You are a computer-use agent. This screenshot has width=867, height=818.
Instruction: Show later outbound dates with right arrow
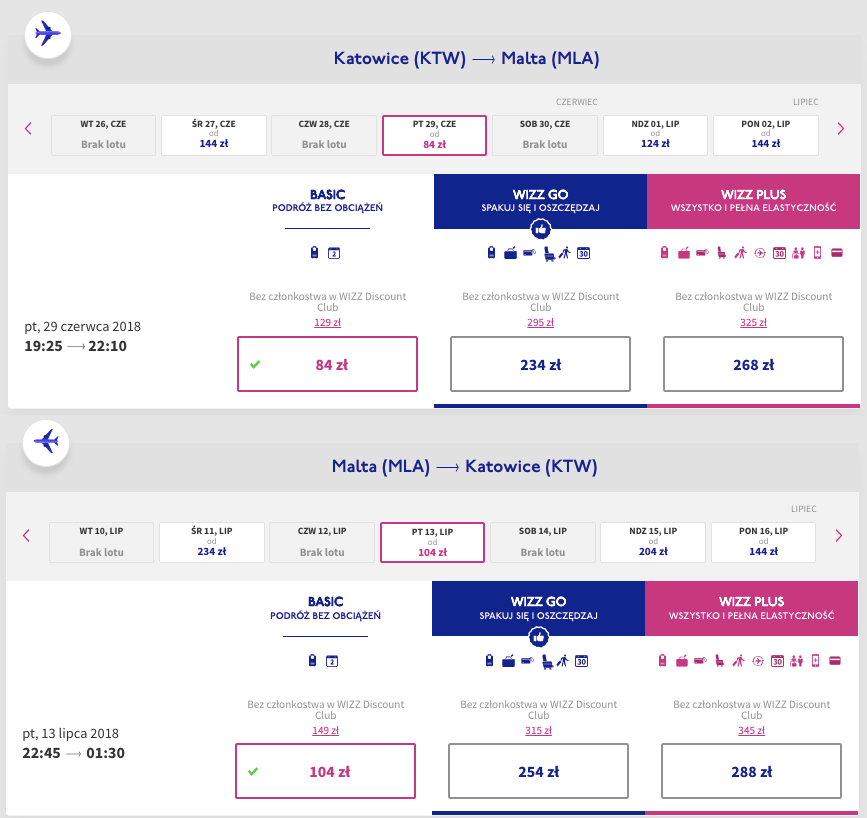841,129
